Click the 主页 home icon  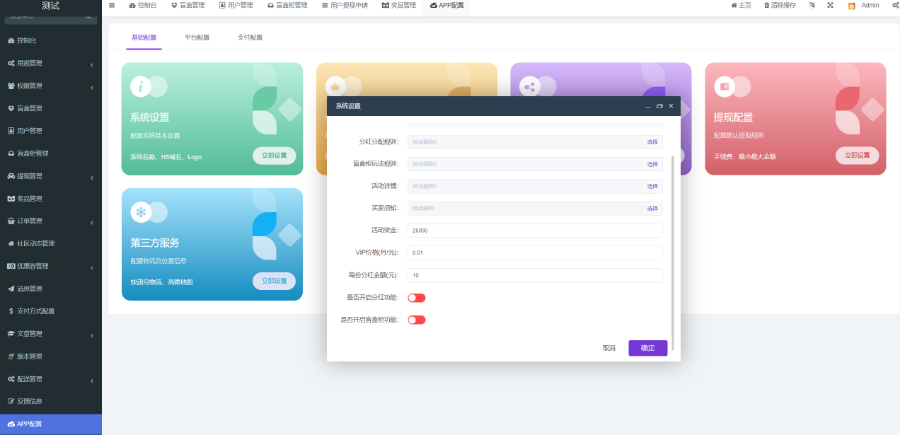coord(733,5)
